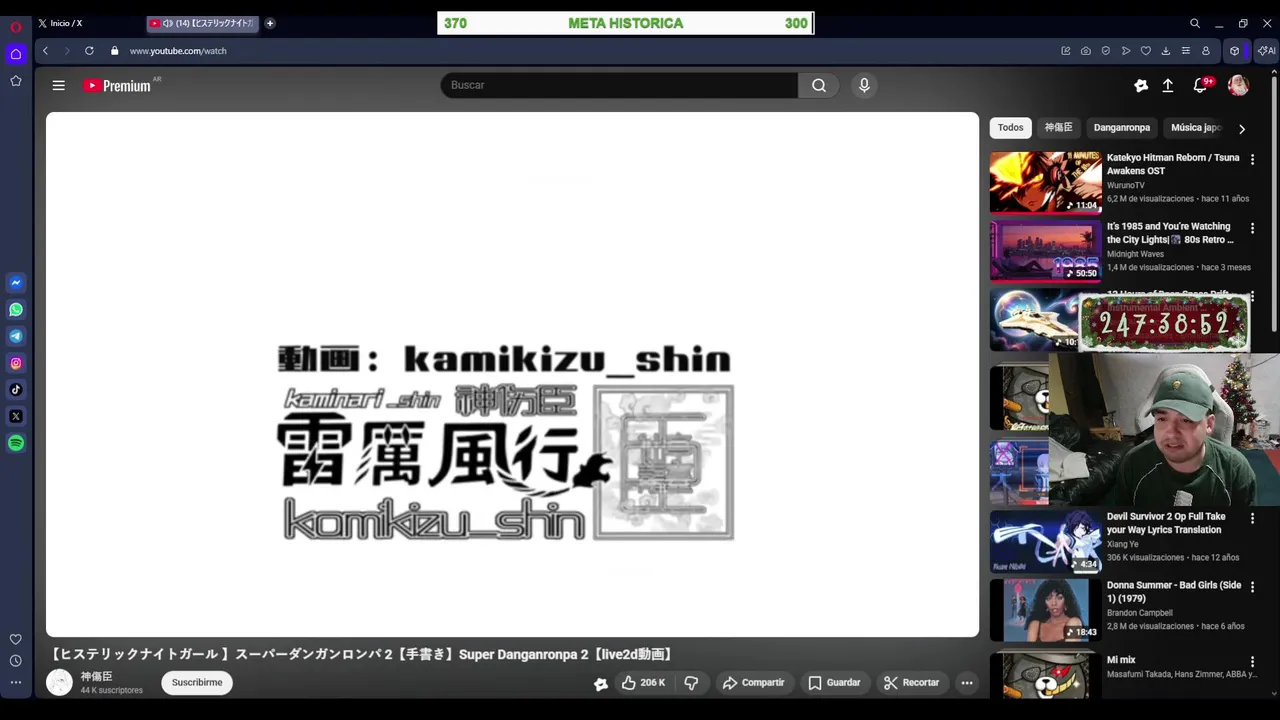Click YouTube search magnifier button
Screen dimensions: 1280x720
tap(819, 85)
